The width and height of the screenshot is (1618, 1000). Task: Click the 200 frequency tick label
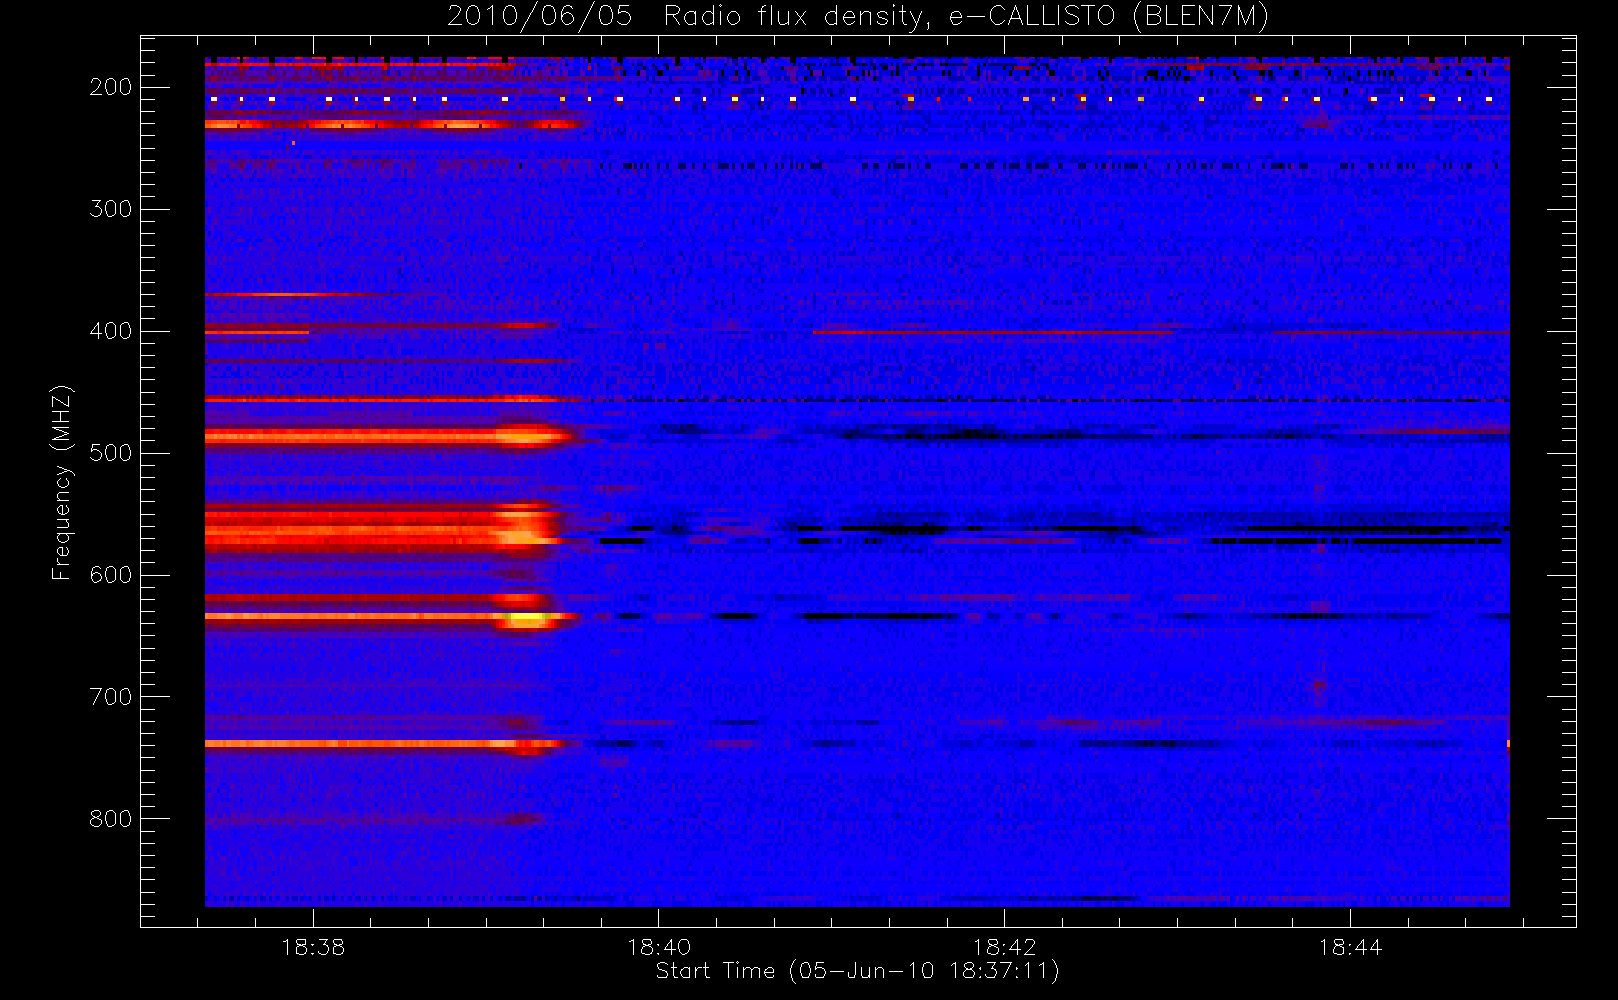pos(111,87)
